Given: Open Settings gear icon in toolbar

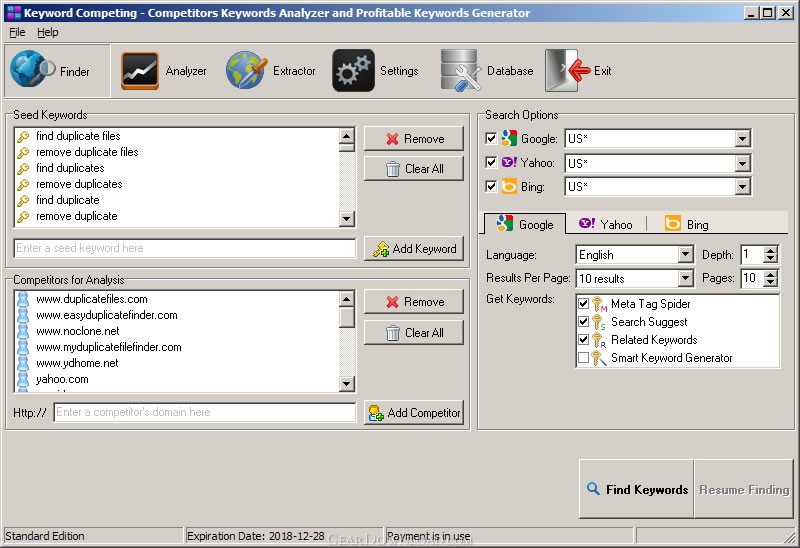Looking at the screenshot, I should [x=353, y=71].
